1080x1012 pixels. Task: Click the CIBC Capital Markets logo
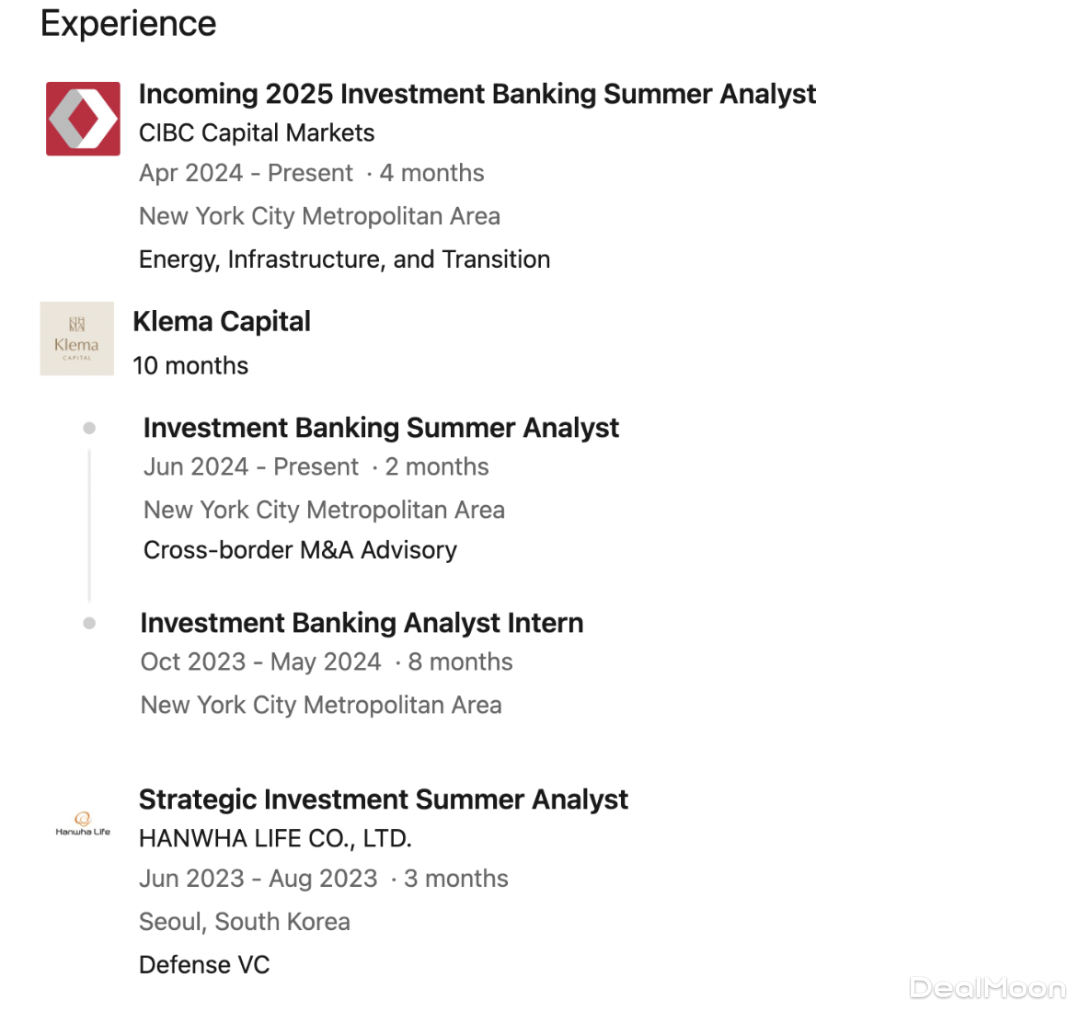[x=83, y=119]
